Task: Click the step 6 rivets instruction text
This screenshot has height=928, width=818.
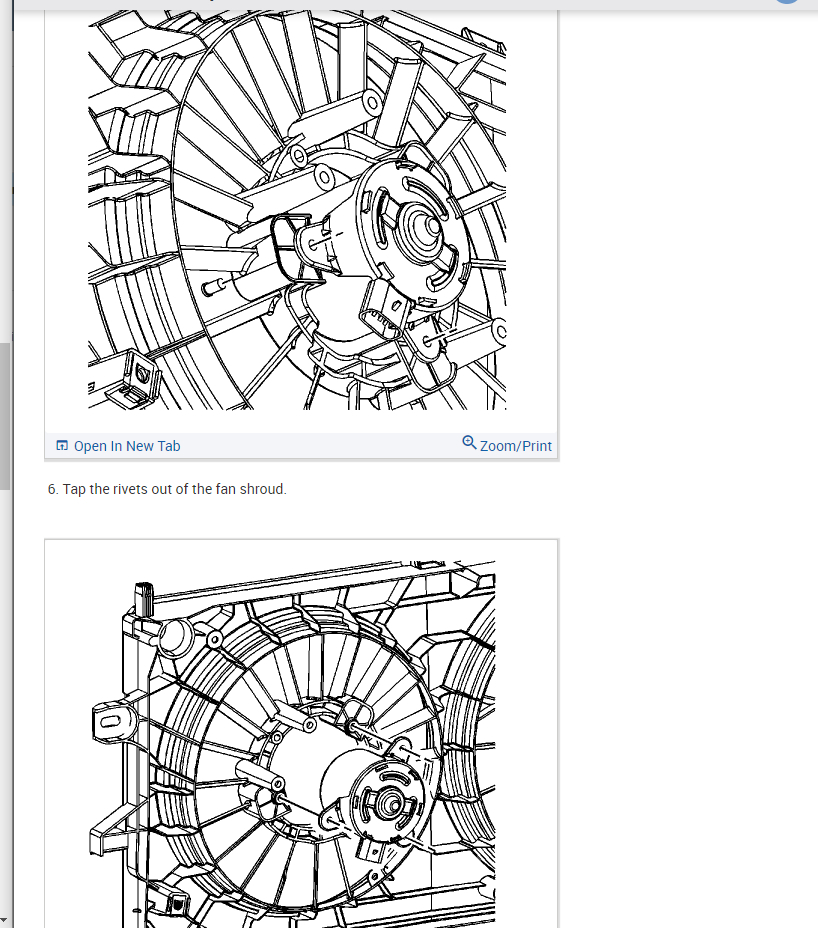Action: coord(167,489)
